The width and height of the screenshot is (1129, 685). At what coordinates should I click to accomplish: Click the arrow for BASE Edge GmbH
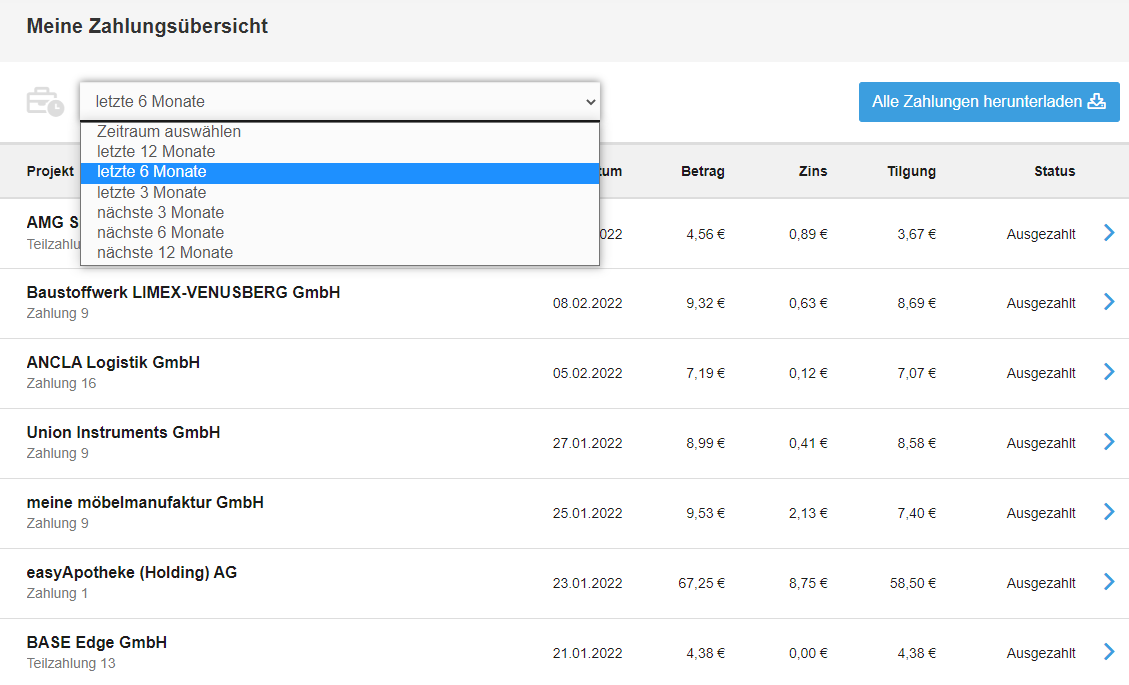[1108, 652]
